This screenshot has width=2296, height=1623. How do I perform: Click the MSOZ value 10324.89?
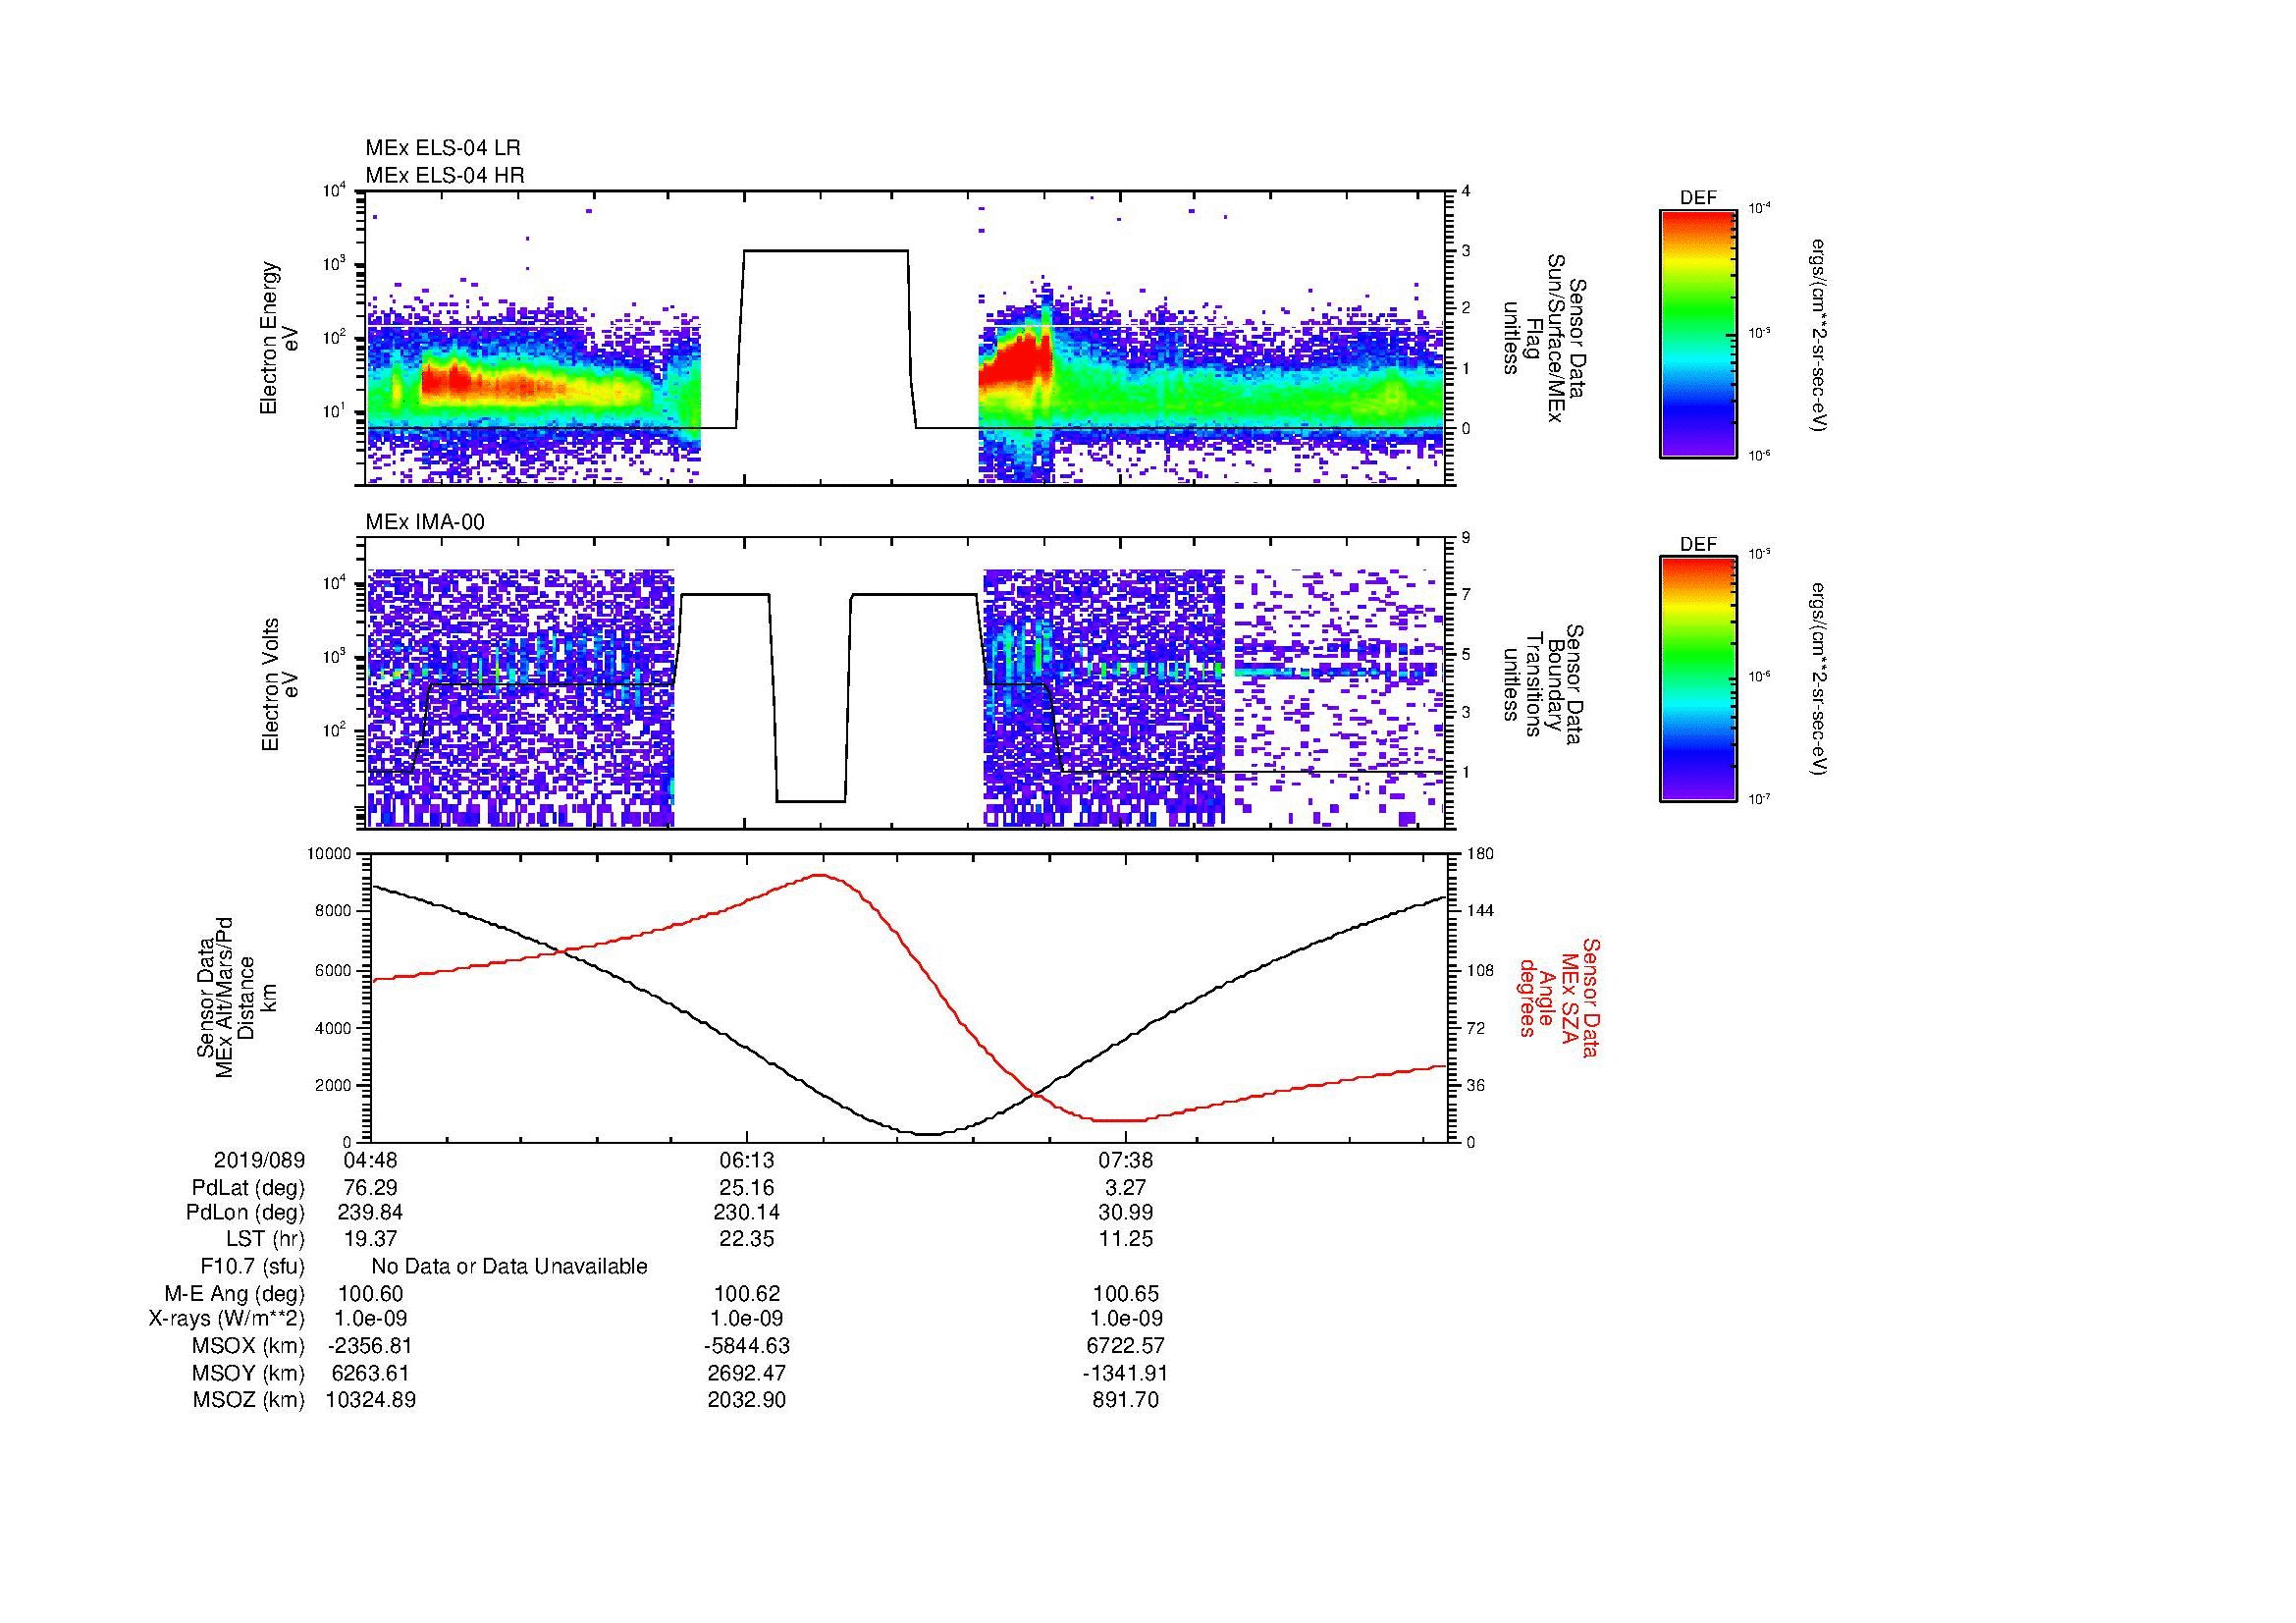(x=370, y=1400)
